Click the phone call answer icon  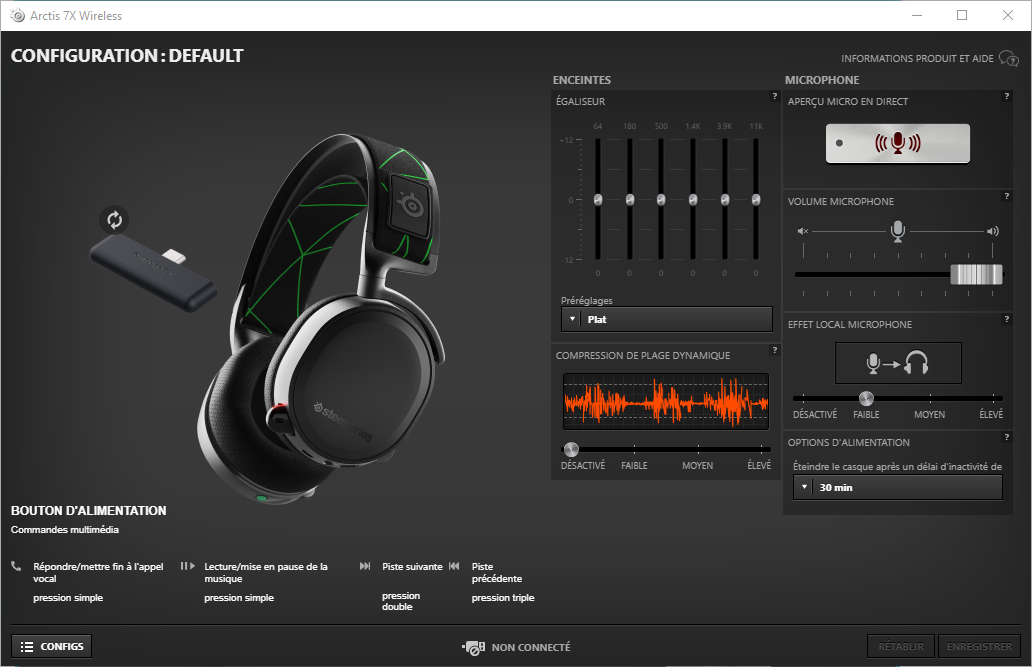(16, 566)
